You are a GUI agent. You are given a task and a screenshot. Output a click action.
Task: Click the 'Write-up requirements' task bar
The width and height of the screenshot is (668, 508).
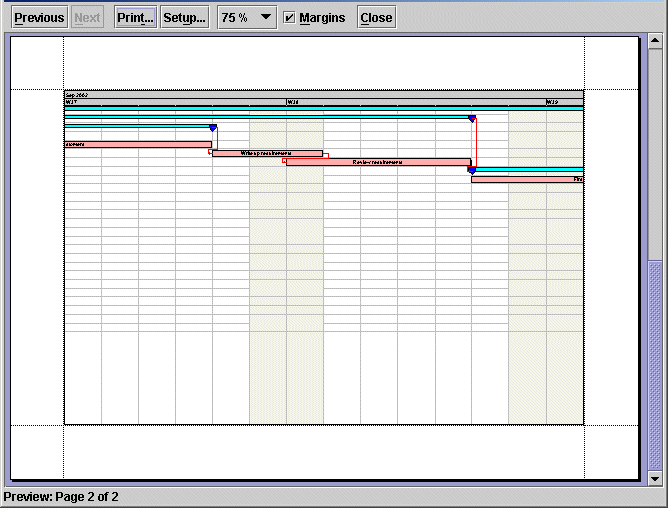click(267, 154)
